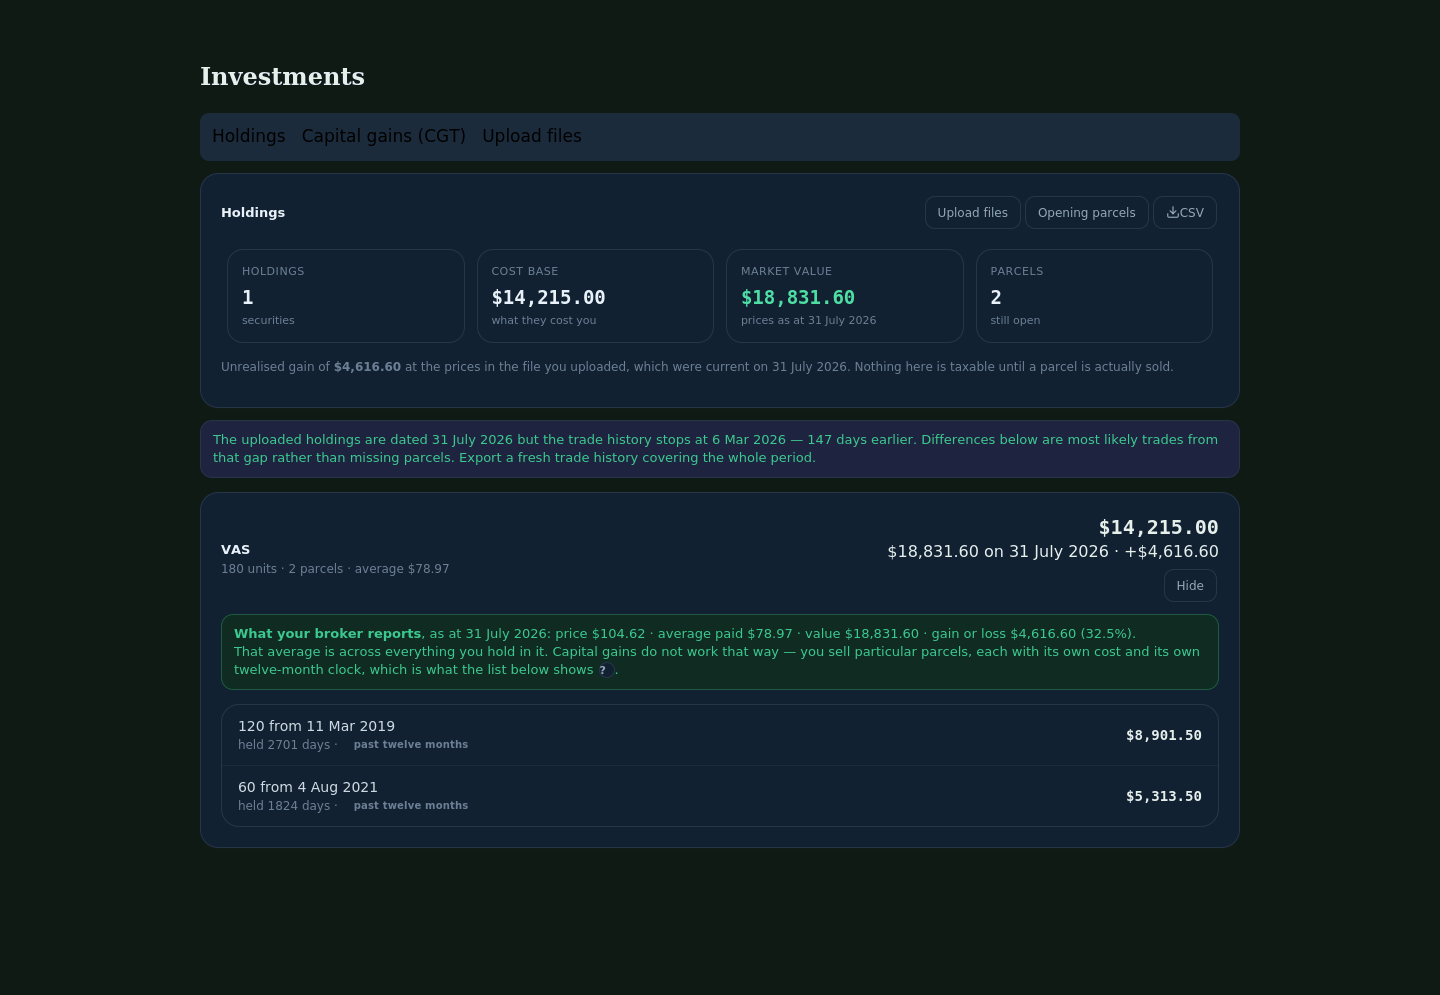Screen dimensions: 1440x995
Task: Click the Upload files button in Holdings panel
Action: coord(972,213)
